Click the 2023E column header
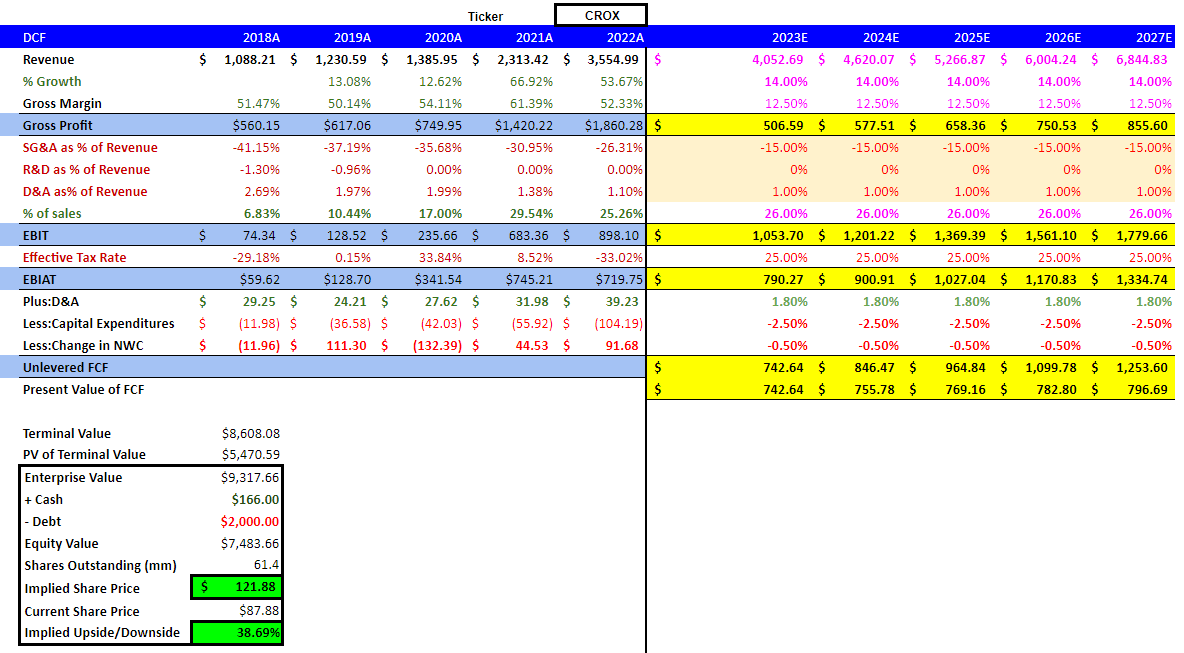 [x=790, y=37]
